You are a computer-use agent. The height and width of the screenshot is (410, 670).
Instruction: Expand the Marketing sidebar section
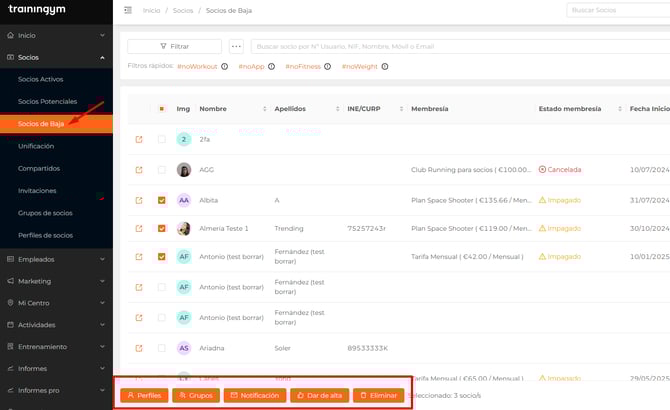[56, 281]
